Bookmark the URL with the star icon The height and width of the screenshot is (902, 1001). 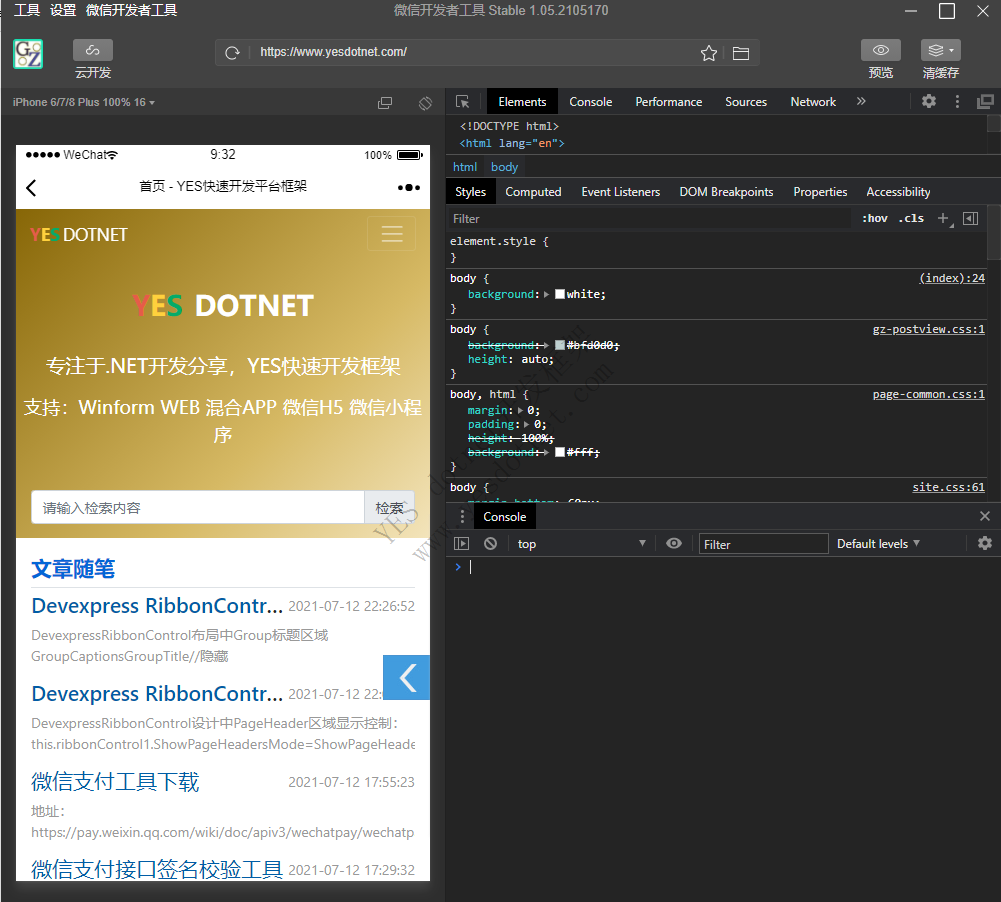pyautogui.click(x=709, y=53)
